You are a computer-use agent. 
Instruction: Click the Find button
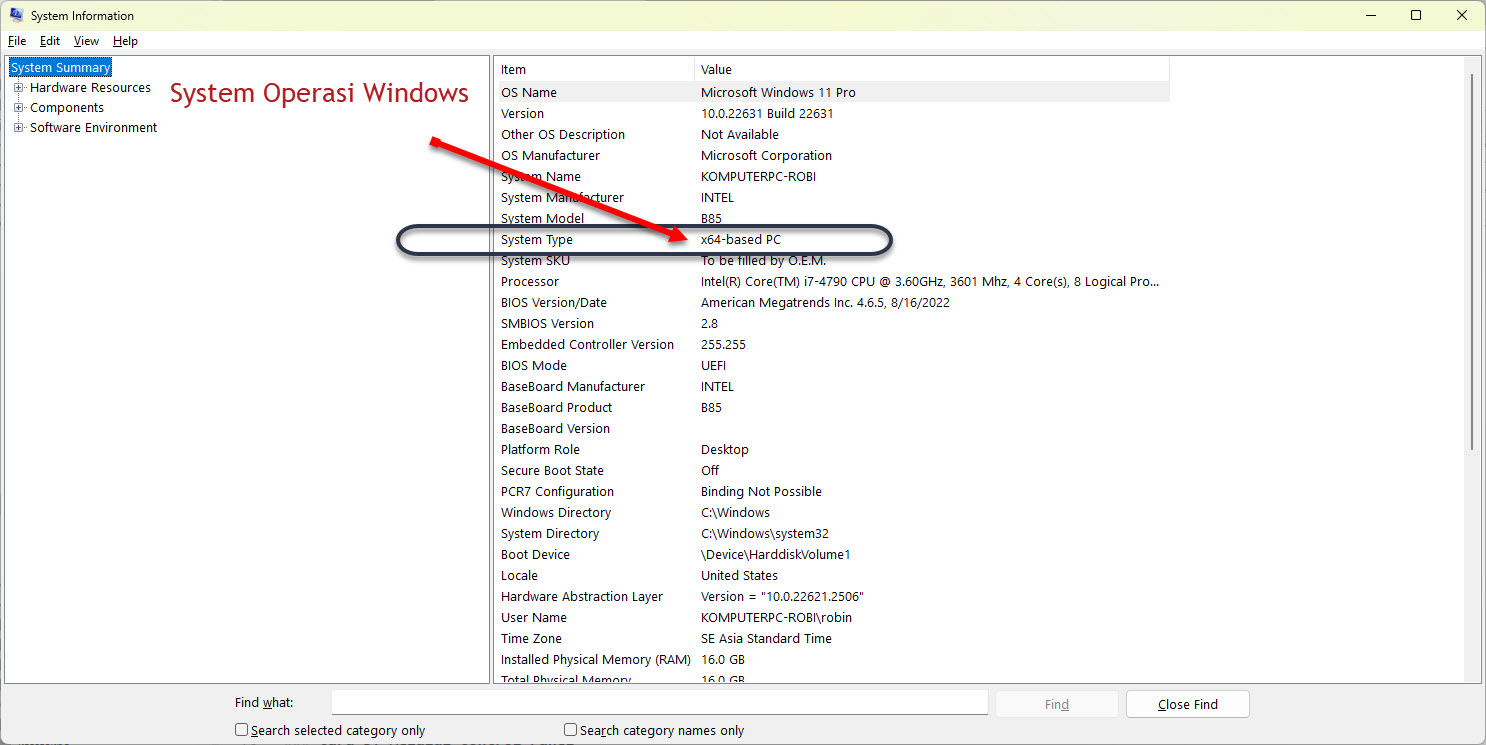[x=1056, y=703]
